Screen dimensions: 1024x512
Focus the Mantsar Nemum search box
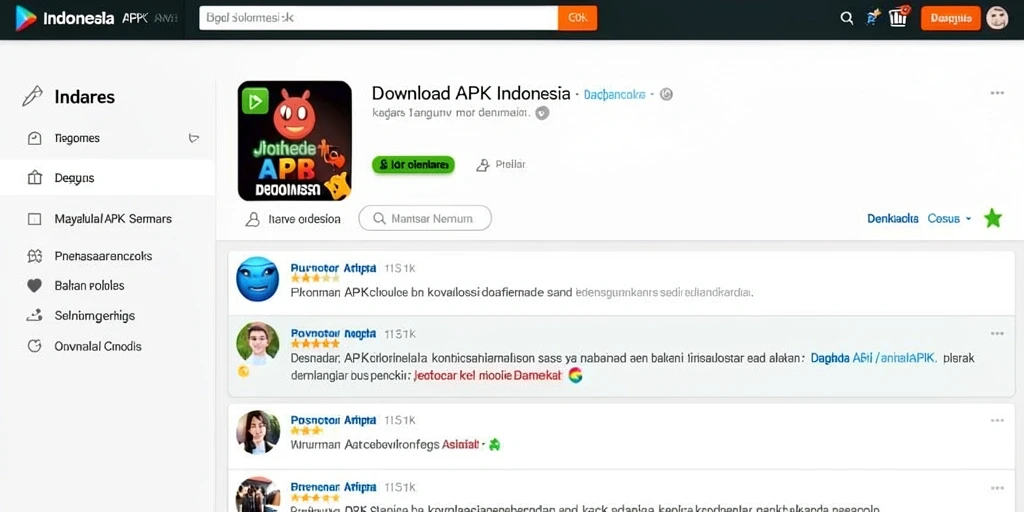424,219
